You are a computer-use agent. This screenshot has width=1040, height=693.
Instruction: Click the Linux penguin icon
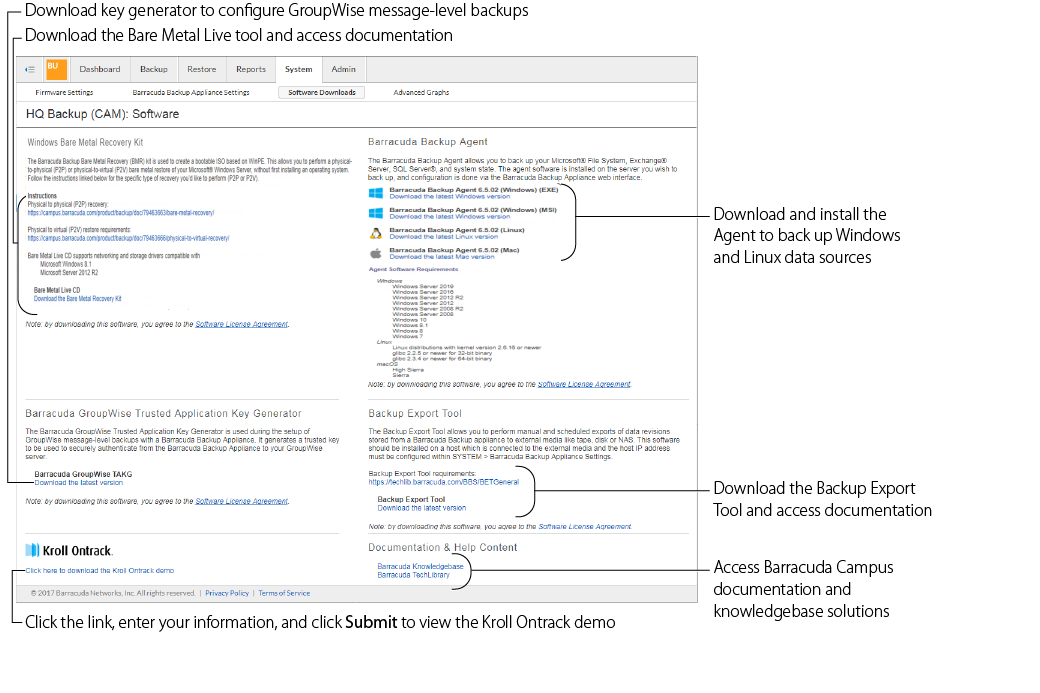[375, 233]
